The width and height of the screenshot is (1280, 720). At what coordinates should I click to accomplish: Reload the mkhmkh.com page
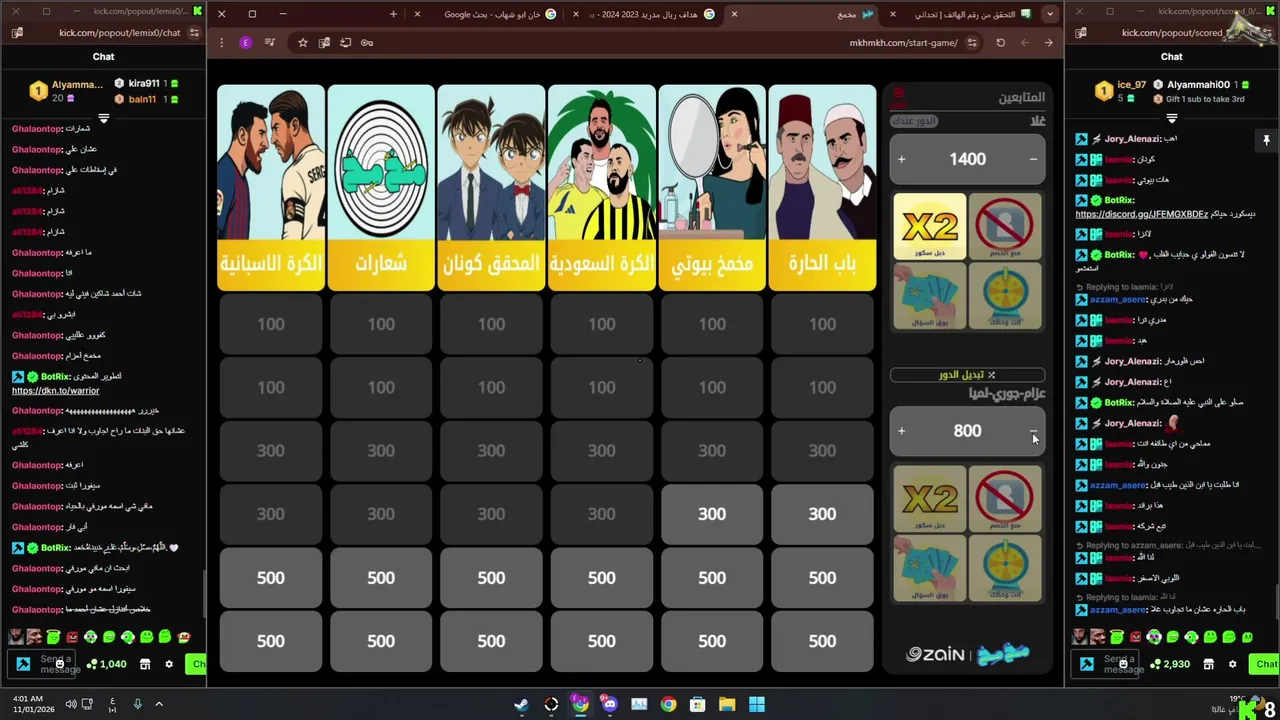pyautogui.click(x=1000, y=43)
